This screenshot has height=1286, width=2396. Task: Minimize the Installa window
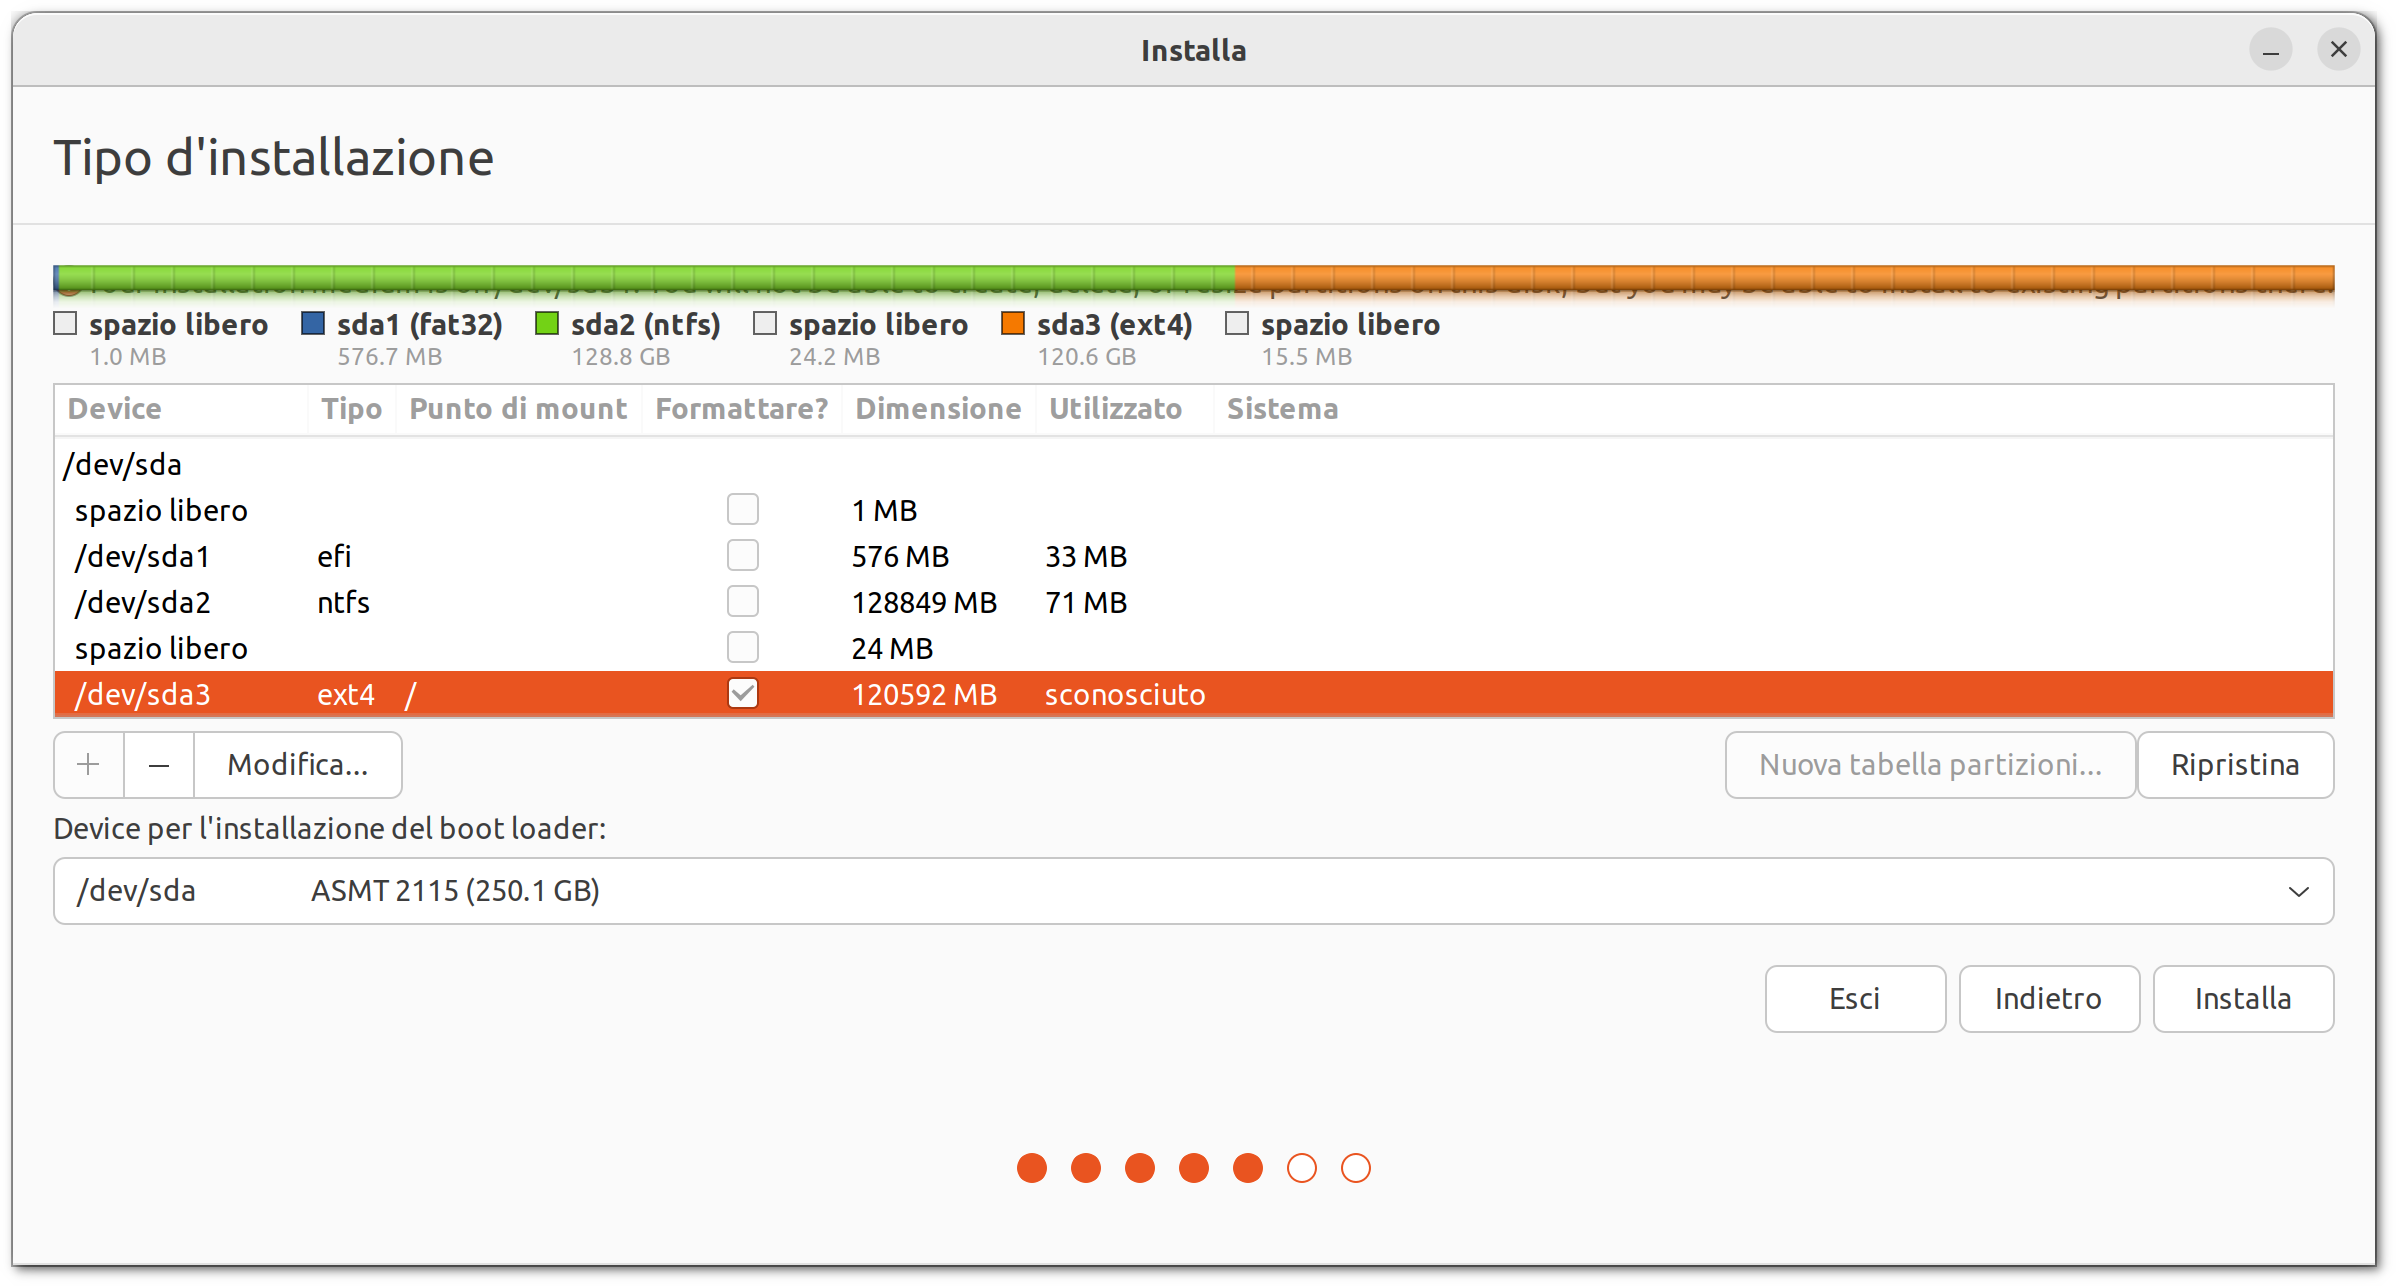pyautogui.click(x=2271, y=50)
